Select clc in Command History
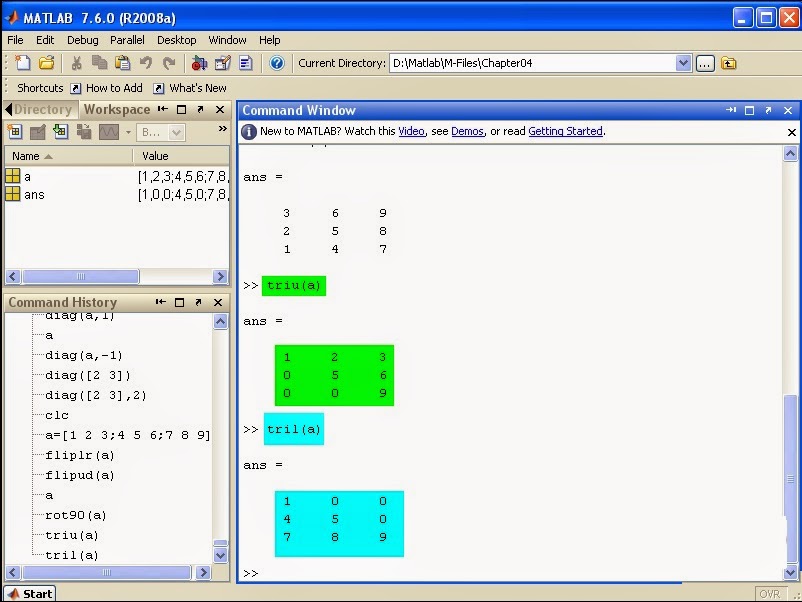This screenshot has width=802, height=602. 57,415
